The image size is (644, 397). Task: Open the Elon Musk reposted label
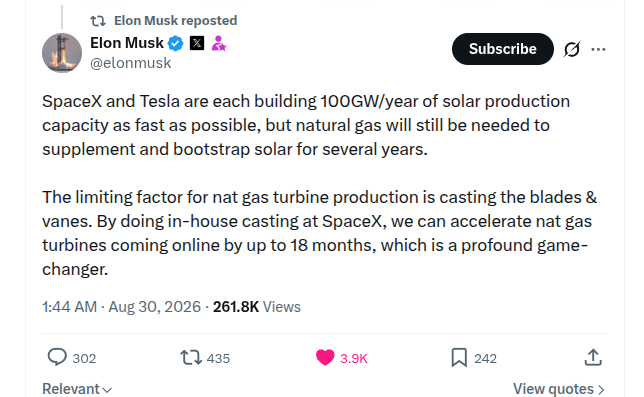tap(175, 21)
